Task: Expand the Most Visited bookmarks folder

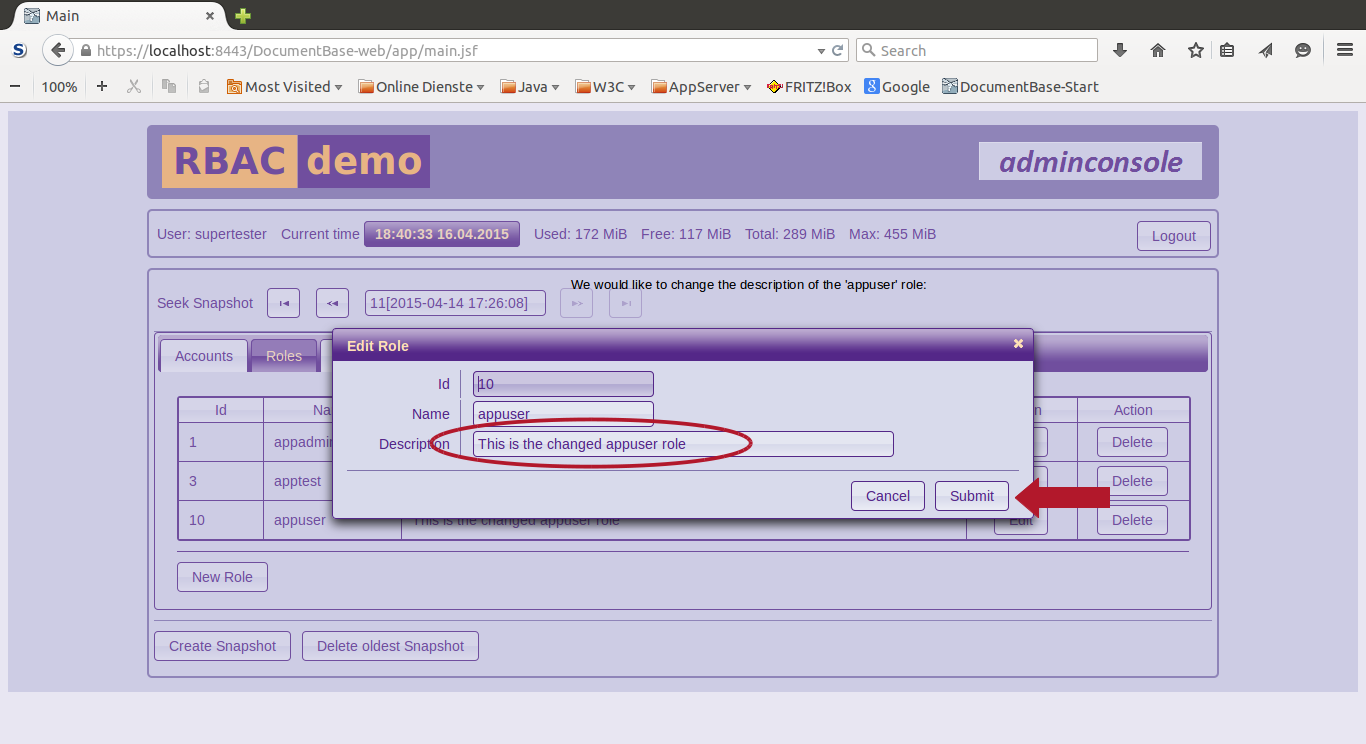Action: (285, 87)
